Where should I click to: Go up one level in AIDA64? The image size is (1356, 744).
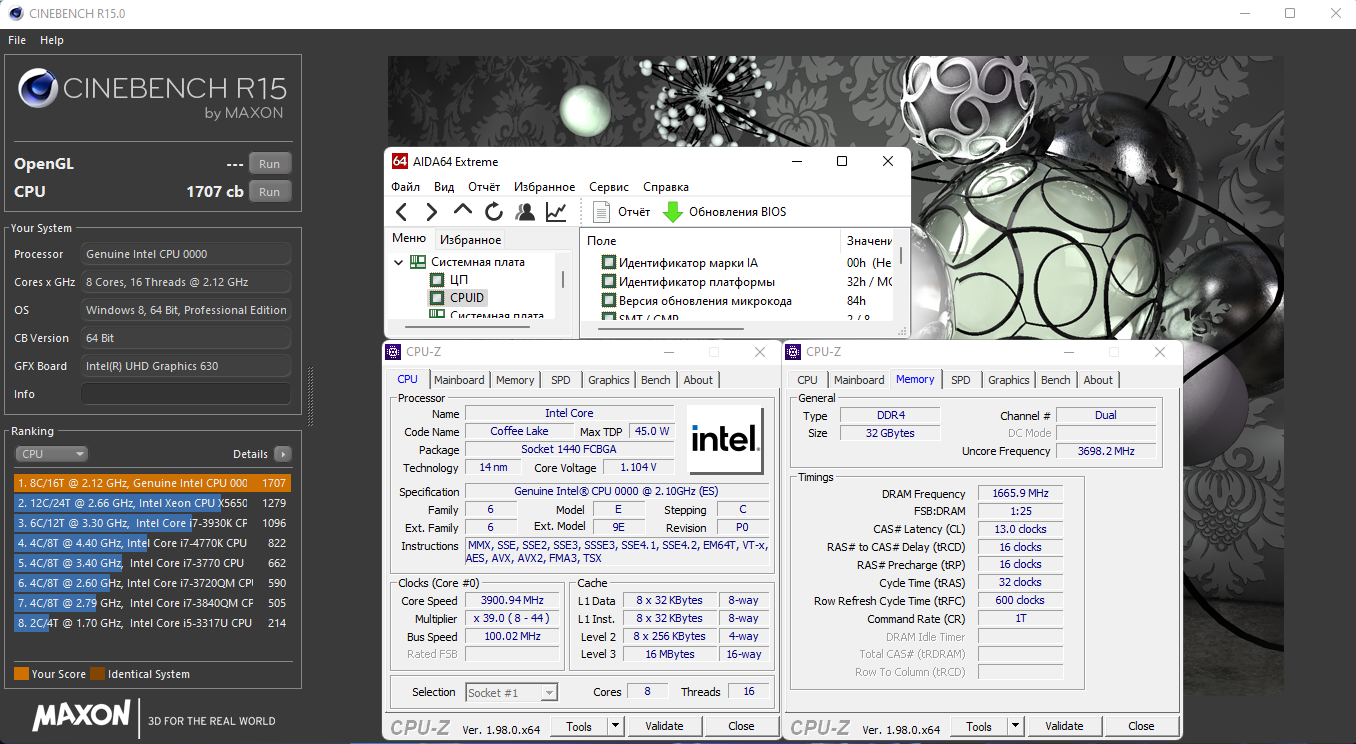[x=463, y=212]
